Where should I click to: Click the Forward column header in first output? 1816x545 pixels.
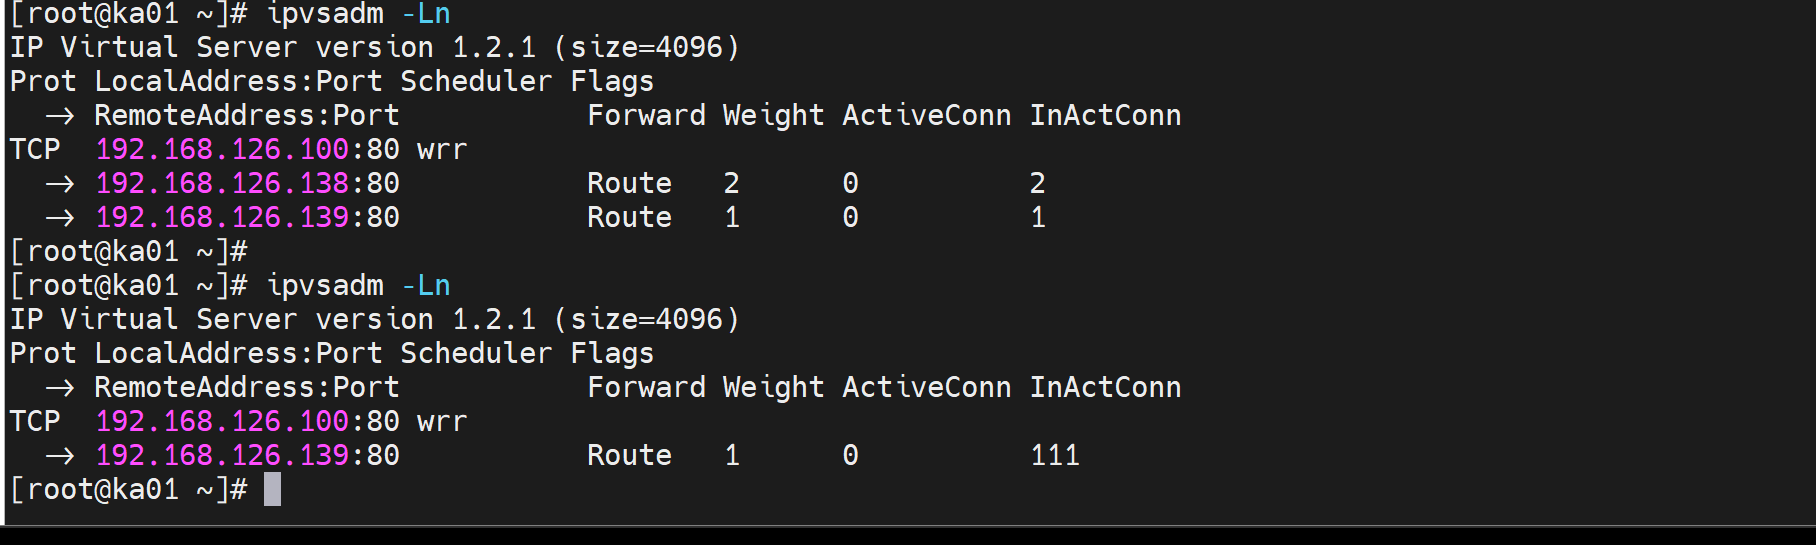[x=646, y=116]
